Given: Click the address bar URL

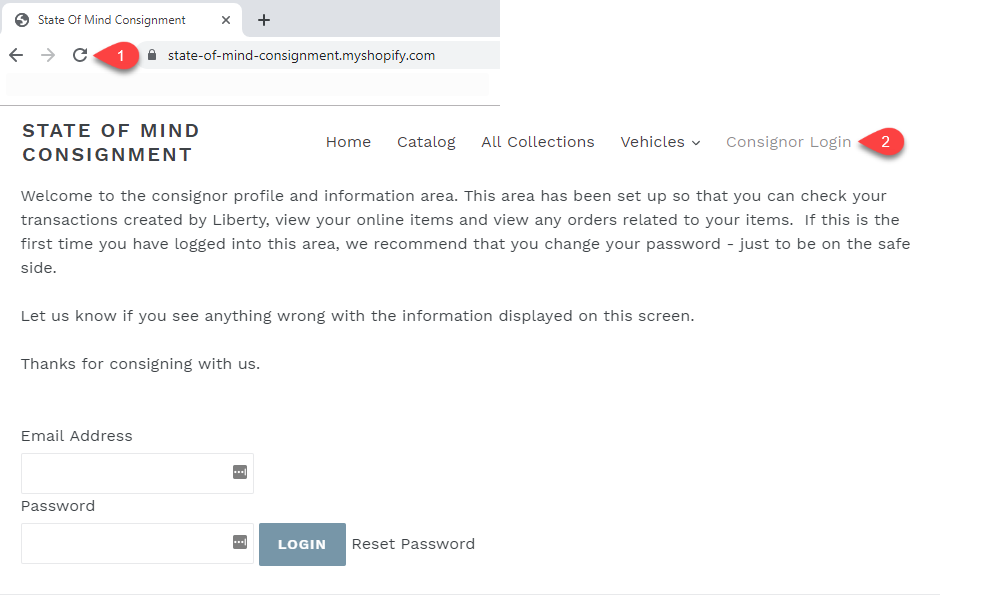Looking at the screenshot, I should 302,56.
